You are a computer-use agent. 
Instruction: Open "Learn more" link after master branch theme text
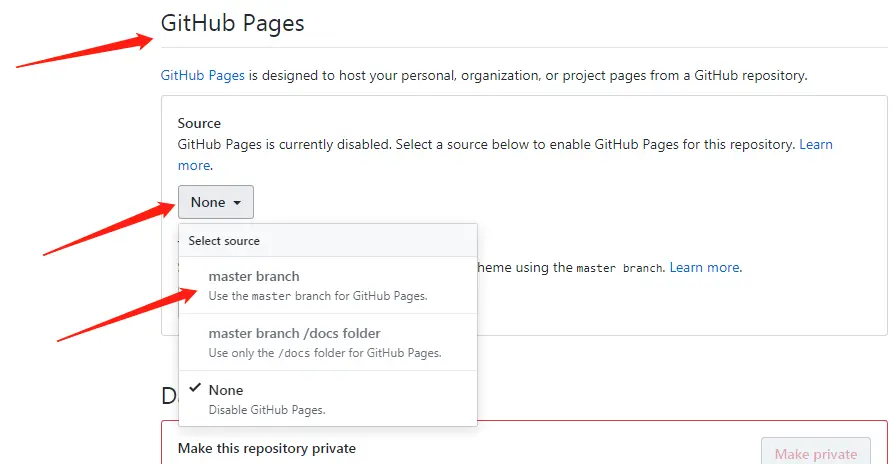click(705, 267)
